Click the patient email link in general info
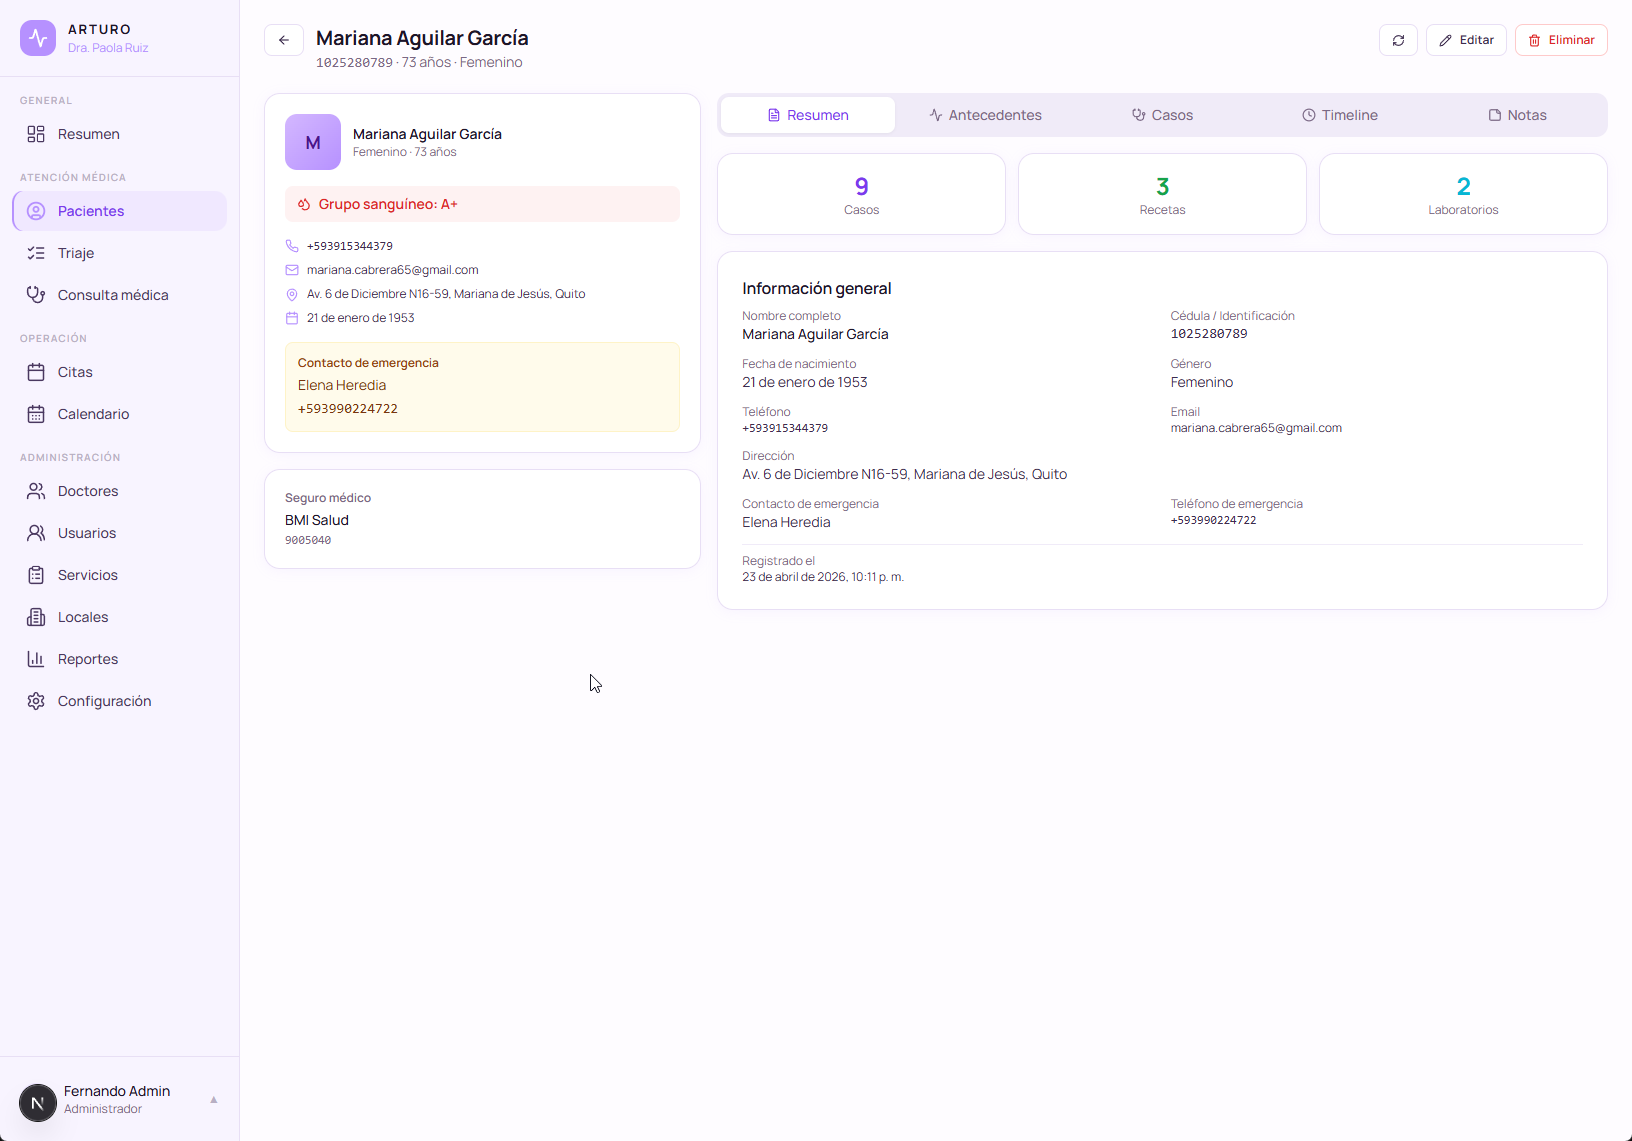Image resolution: width=1632 pixels, height=1141 pixels. pyautogui.click(x=1256, y=428)
